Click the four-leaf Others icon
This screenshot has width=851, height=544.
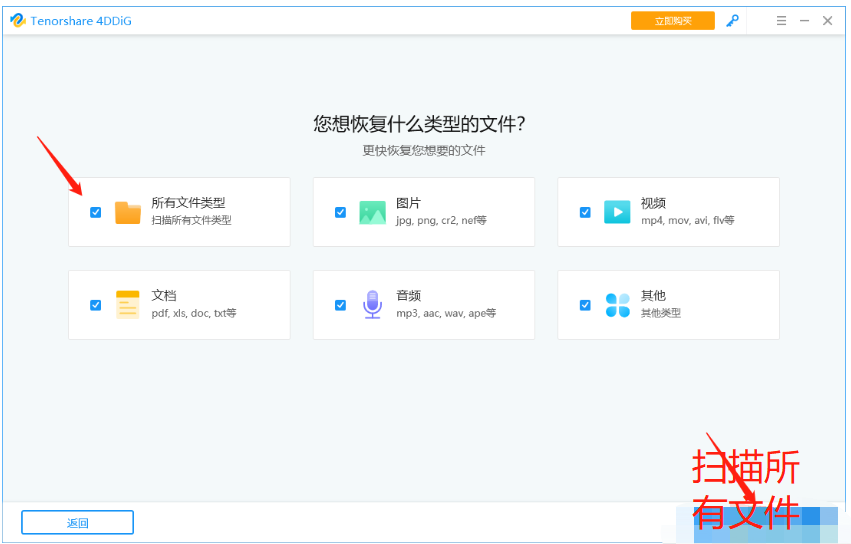point(617,305)
